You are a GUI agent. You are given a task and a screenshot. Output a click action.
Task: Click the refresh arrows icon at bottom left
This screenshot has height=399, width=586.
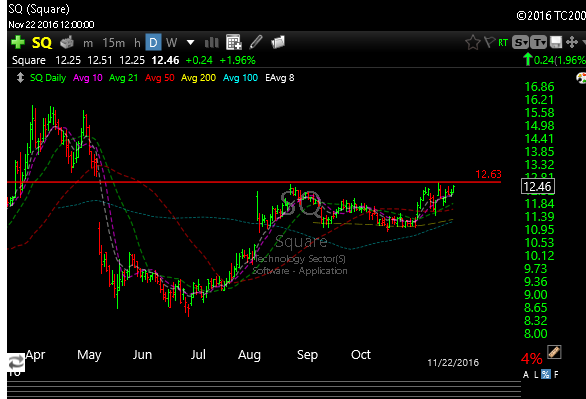click(x=16, y=362)
